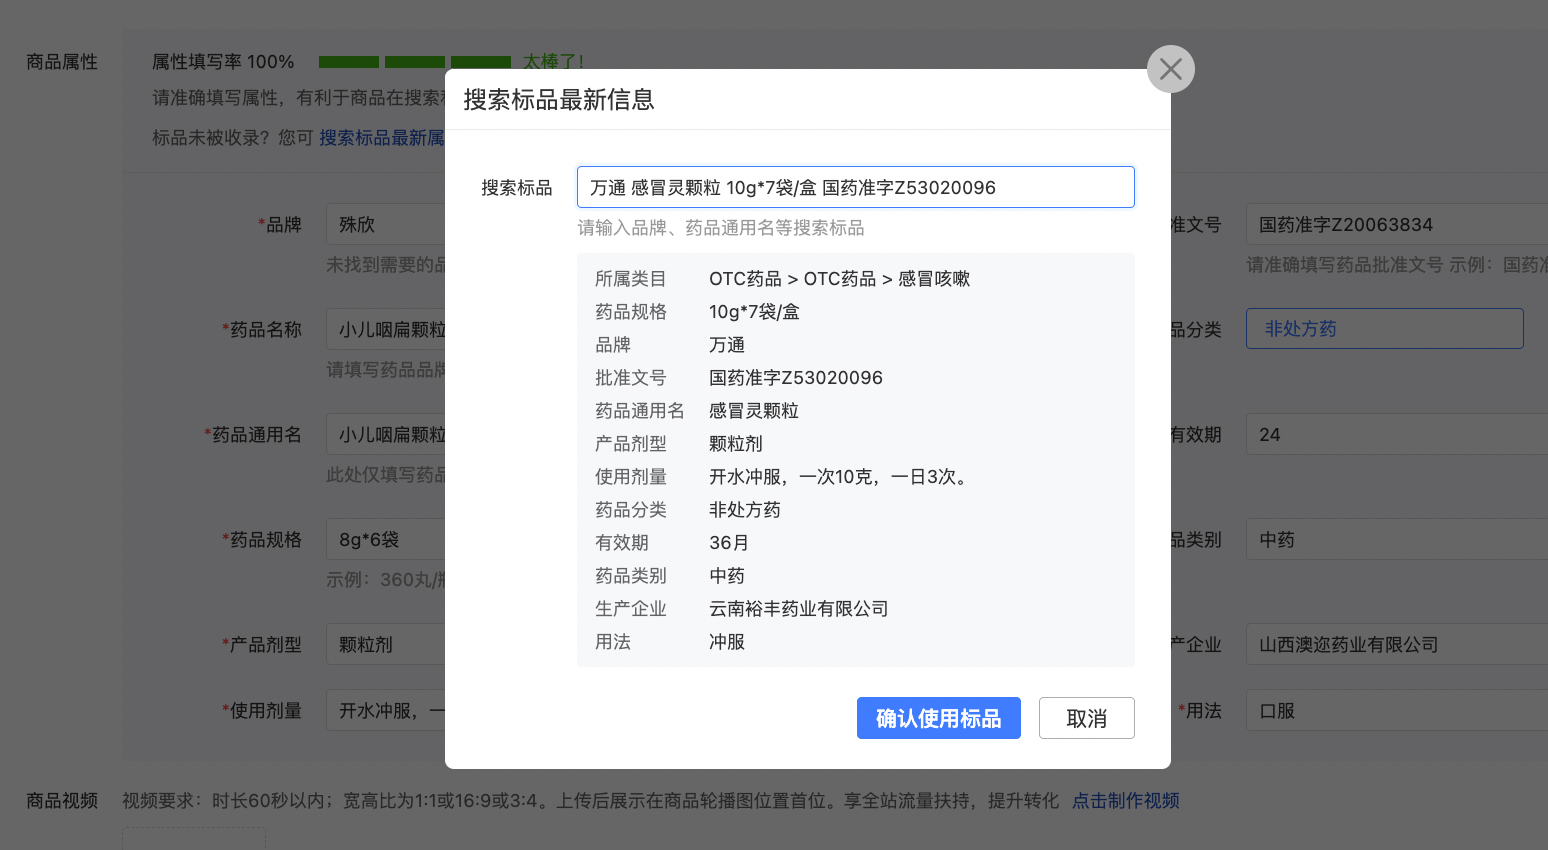Close the 搜索标品最新信息 dialog with the X icon

(x=1171, y=69)
